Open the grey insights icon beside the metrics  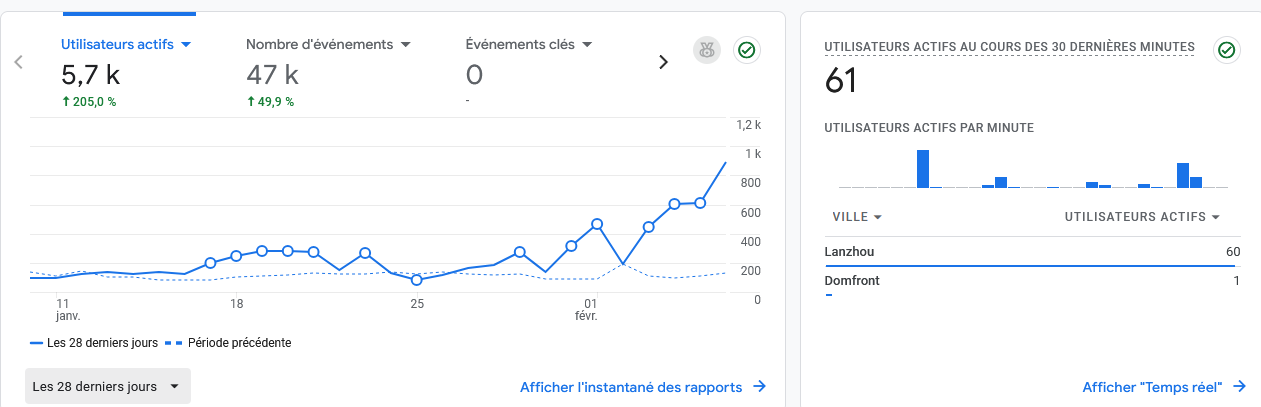(707, 51)
